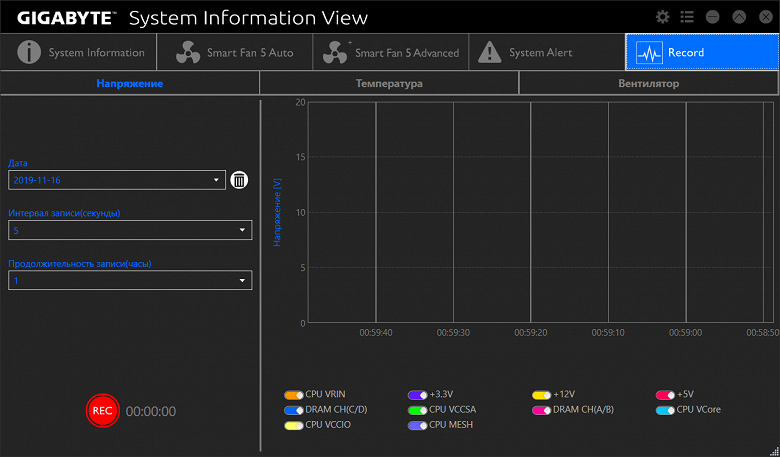Start recording with the red REC button
The height and width of the screenshot is (457, 780).
point(102,410)
